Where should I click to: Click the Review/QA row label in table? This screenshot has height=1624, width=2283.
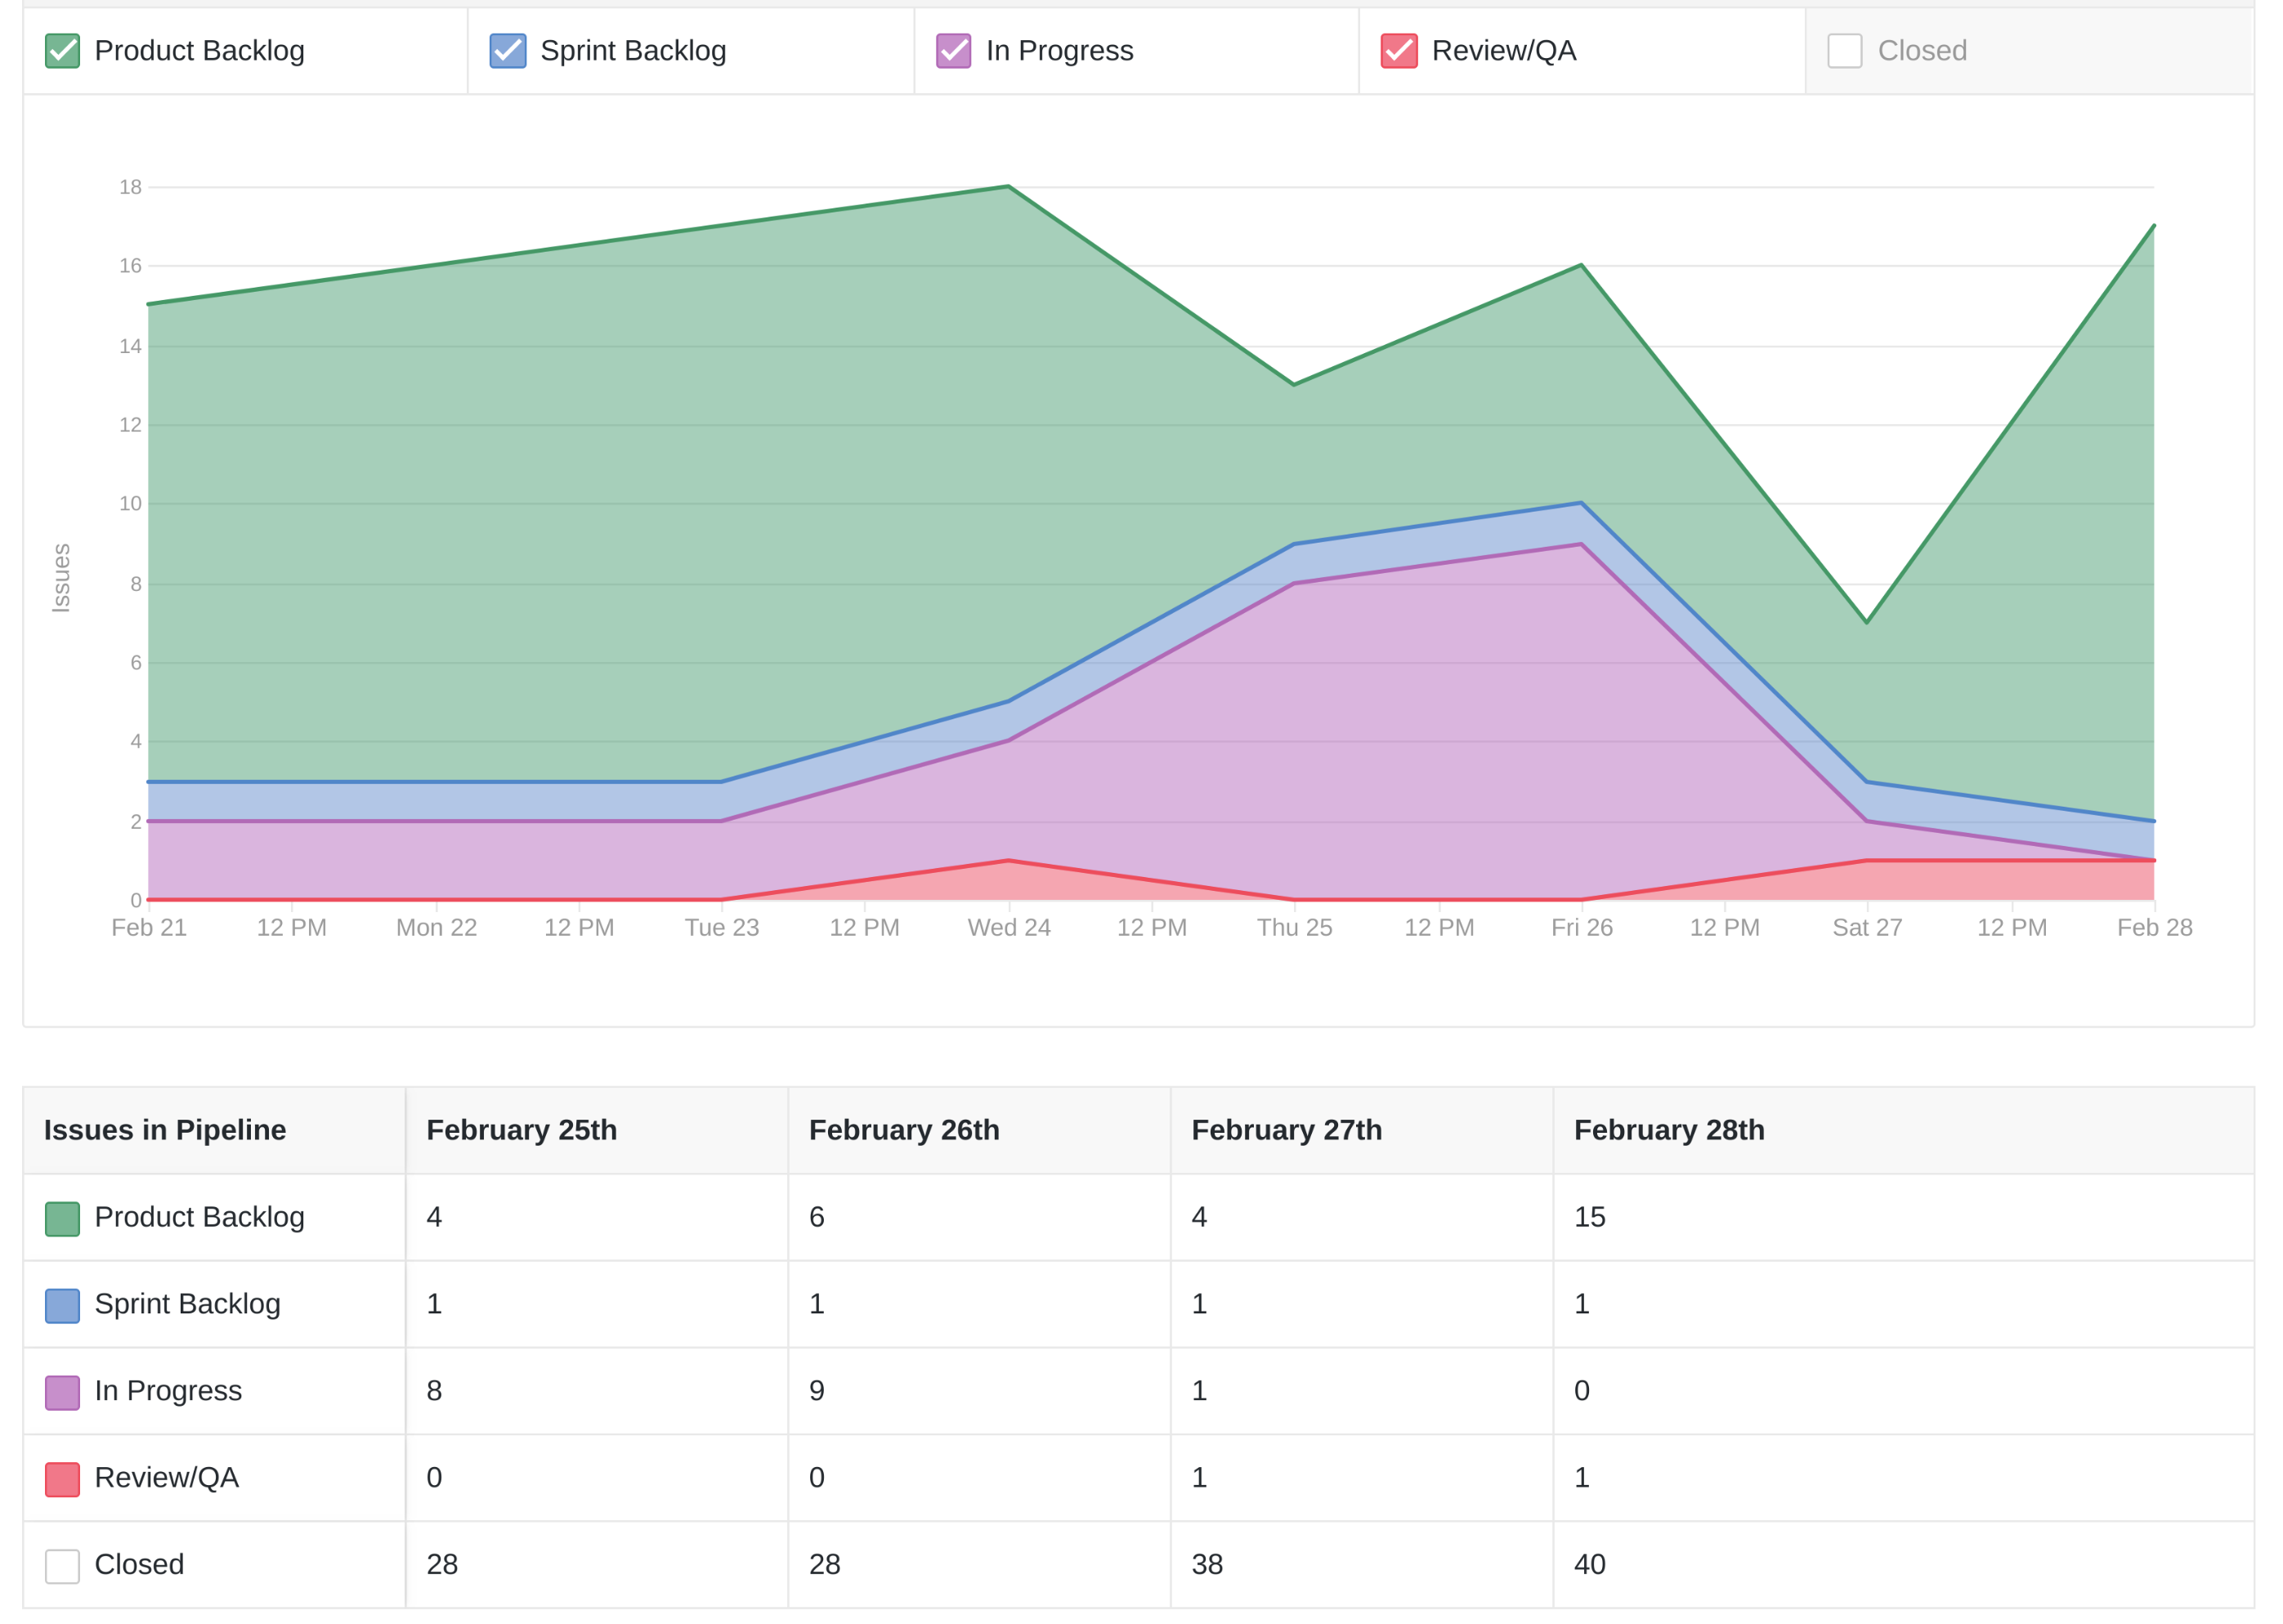click(167, 1479)
